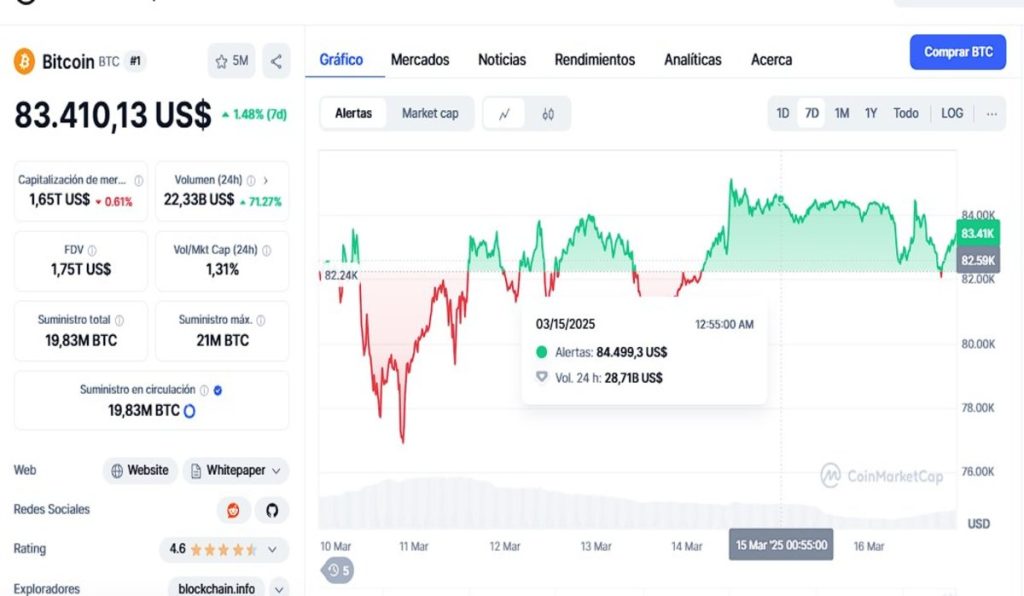Click the share icon beside Bitcoin
The height and width of the screenshot is (596, 1024).
point(276,61)
